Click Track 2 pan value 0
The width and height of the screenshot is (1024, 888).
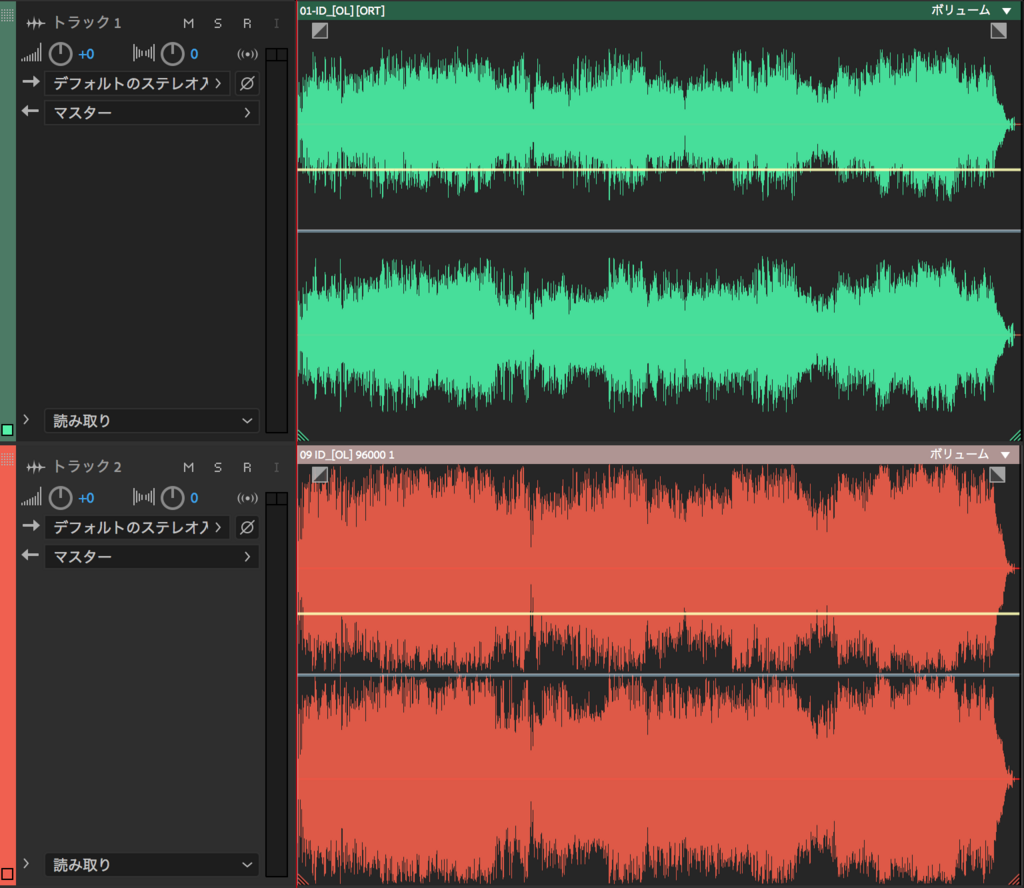click(x=194, y=498)
